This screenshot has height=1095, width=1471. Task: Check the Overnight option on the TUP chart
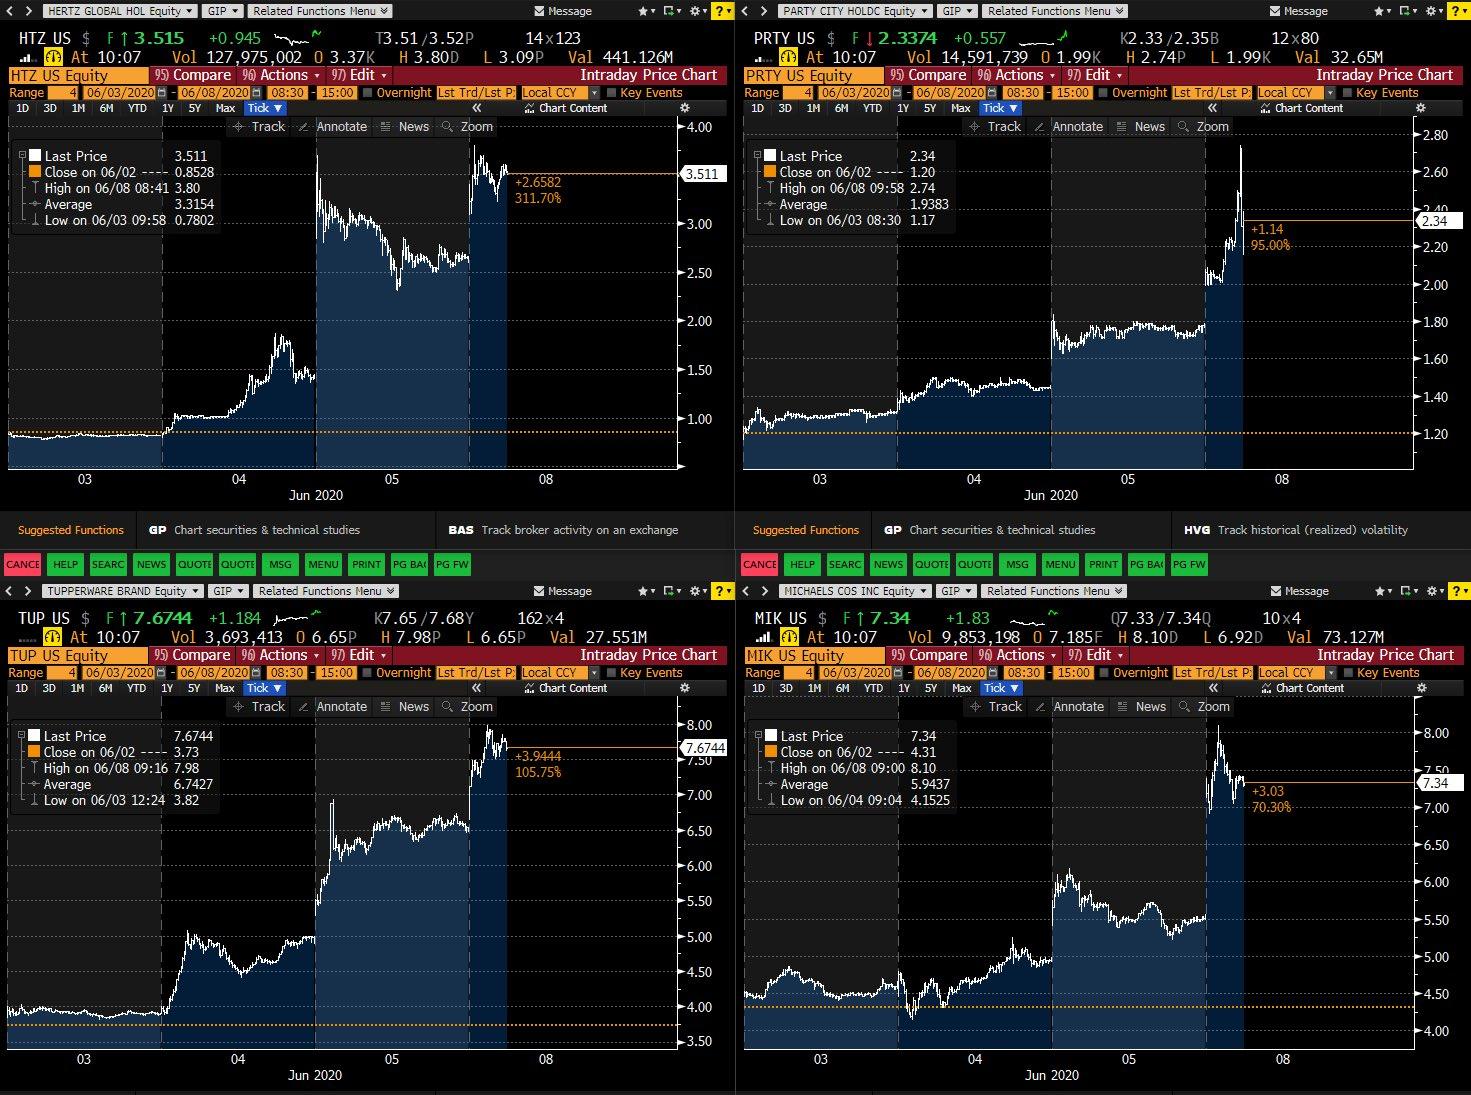(368, 673)
